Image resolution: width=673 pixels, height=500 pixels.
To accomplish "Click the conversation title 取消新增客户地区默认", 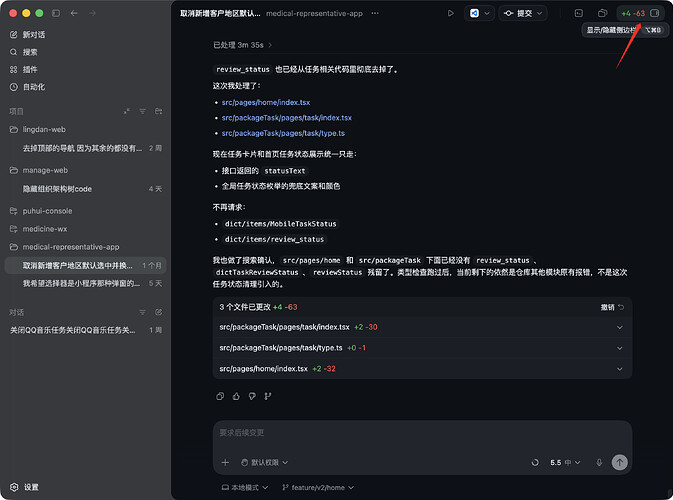I will click(220, 13).
